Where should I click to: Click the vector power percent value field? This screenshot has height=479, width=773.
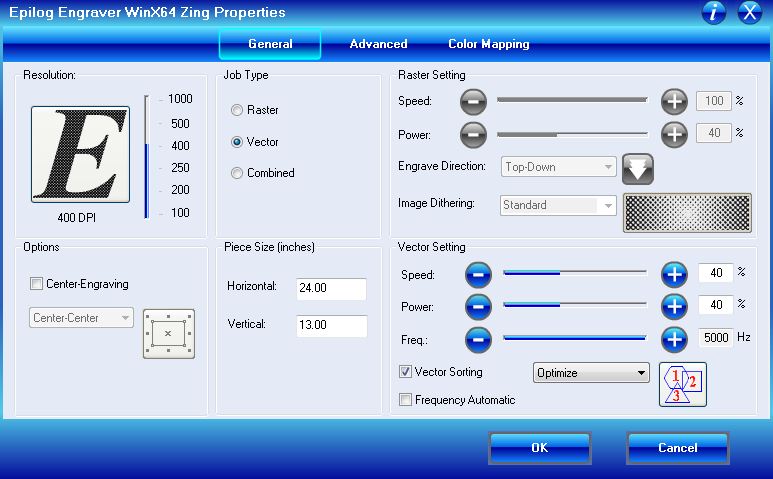point(715,305)
